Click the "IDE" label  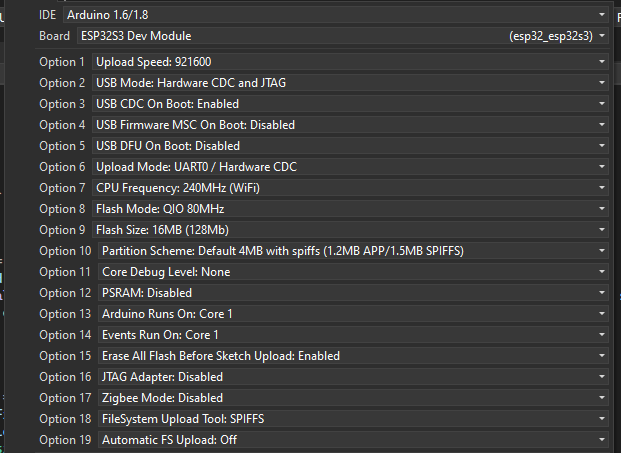point(48,15)
